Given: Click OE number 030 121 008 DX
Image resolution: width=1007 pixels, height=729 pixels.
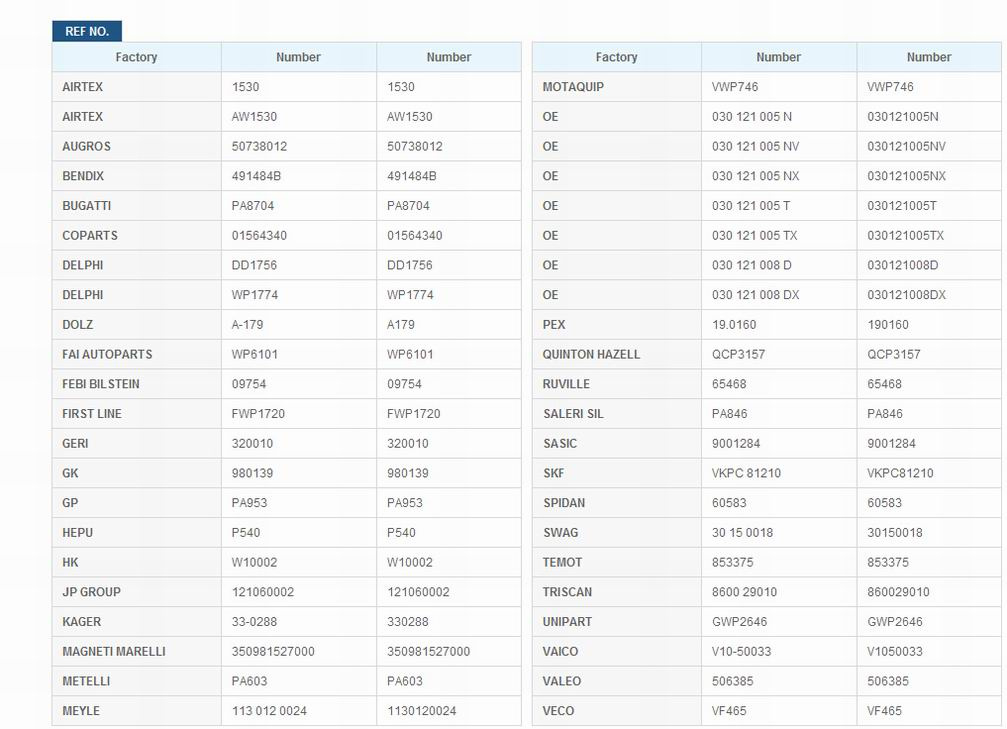Looking at the screenshot, I should pyautogui.click(x=755, y=295).
